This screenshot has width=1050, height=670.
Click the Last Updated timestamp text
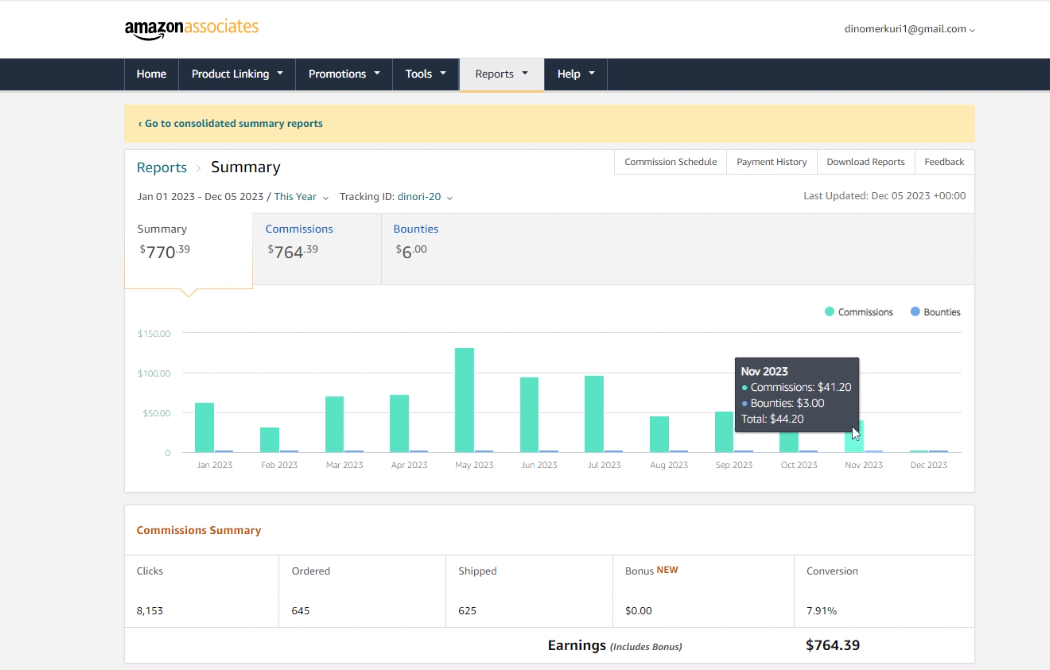(885, 196)
